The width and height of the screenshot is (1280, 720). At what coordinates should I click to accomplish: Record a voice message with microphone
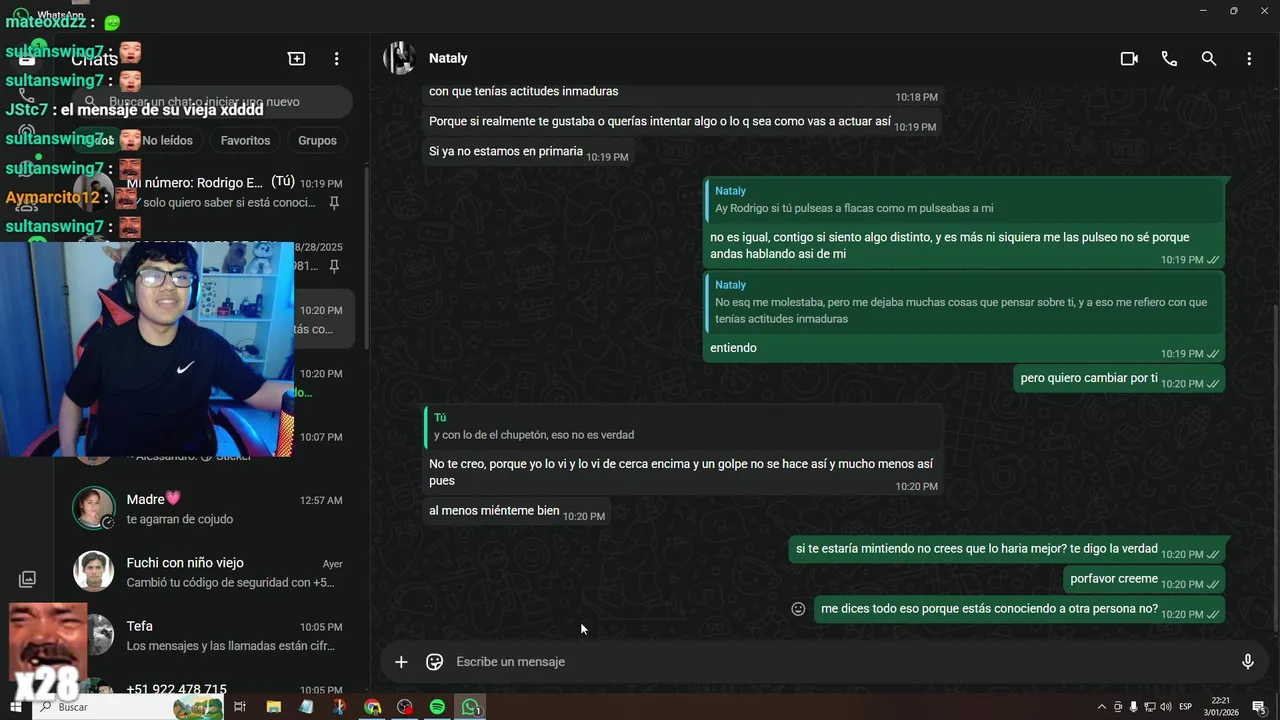coord(1248,662)
